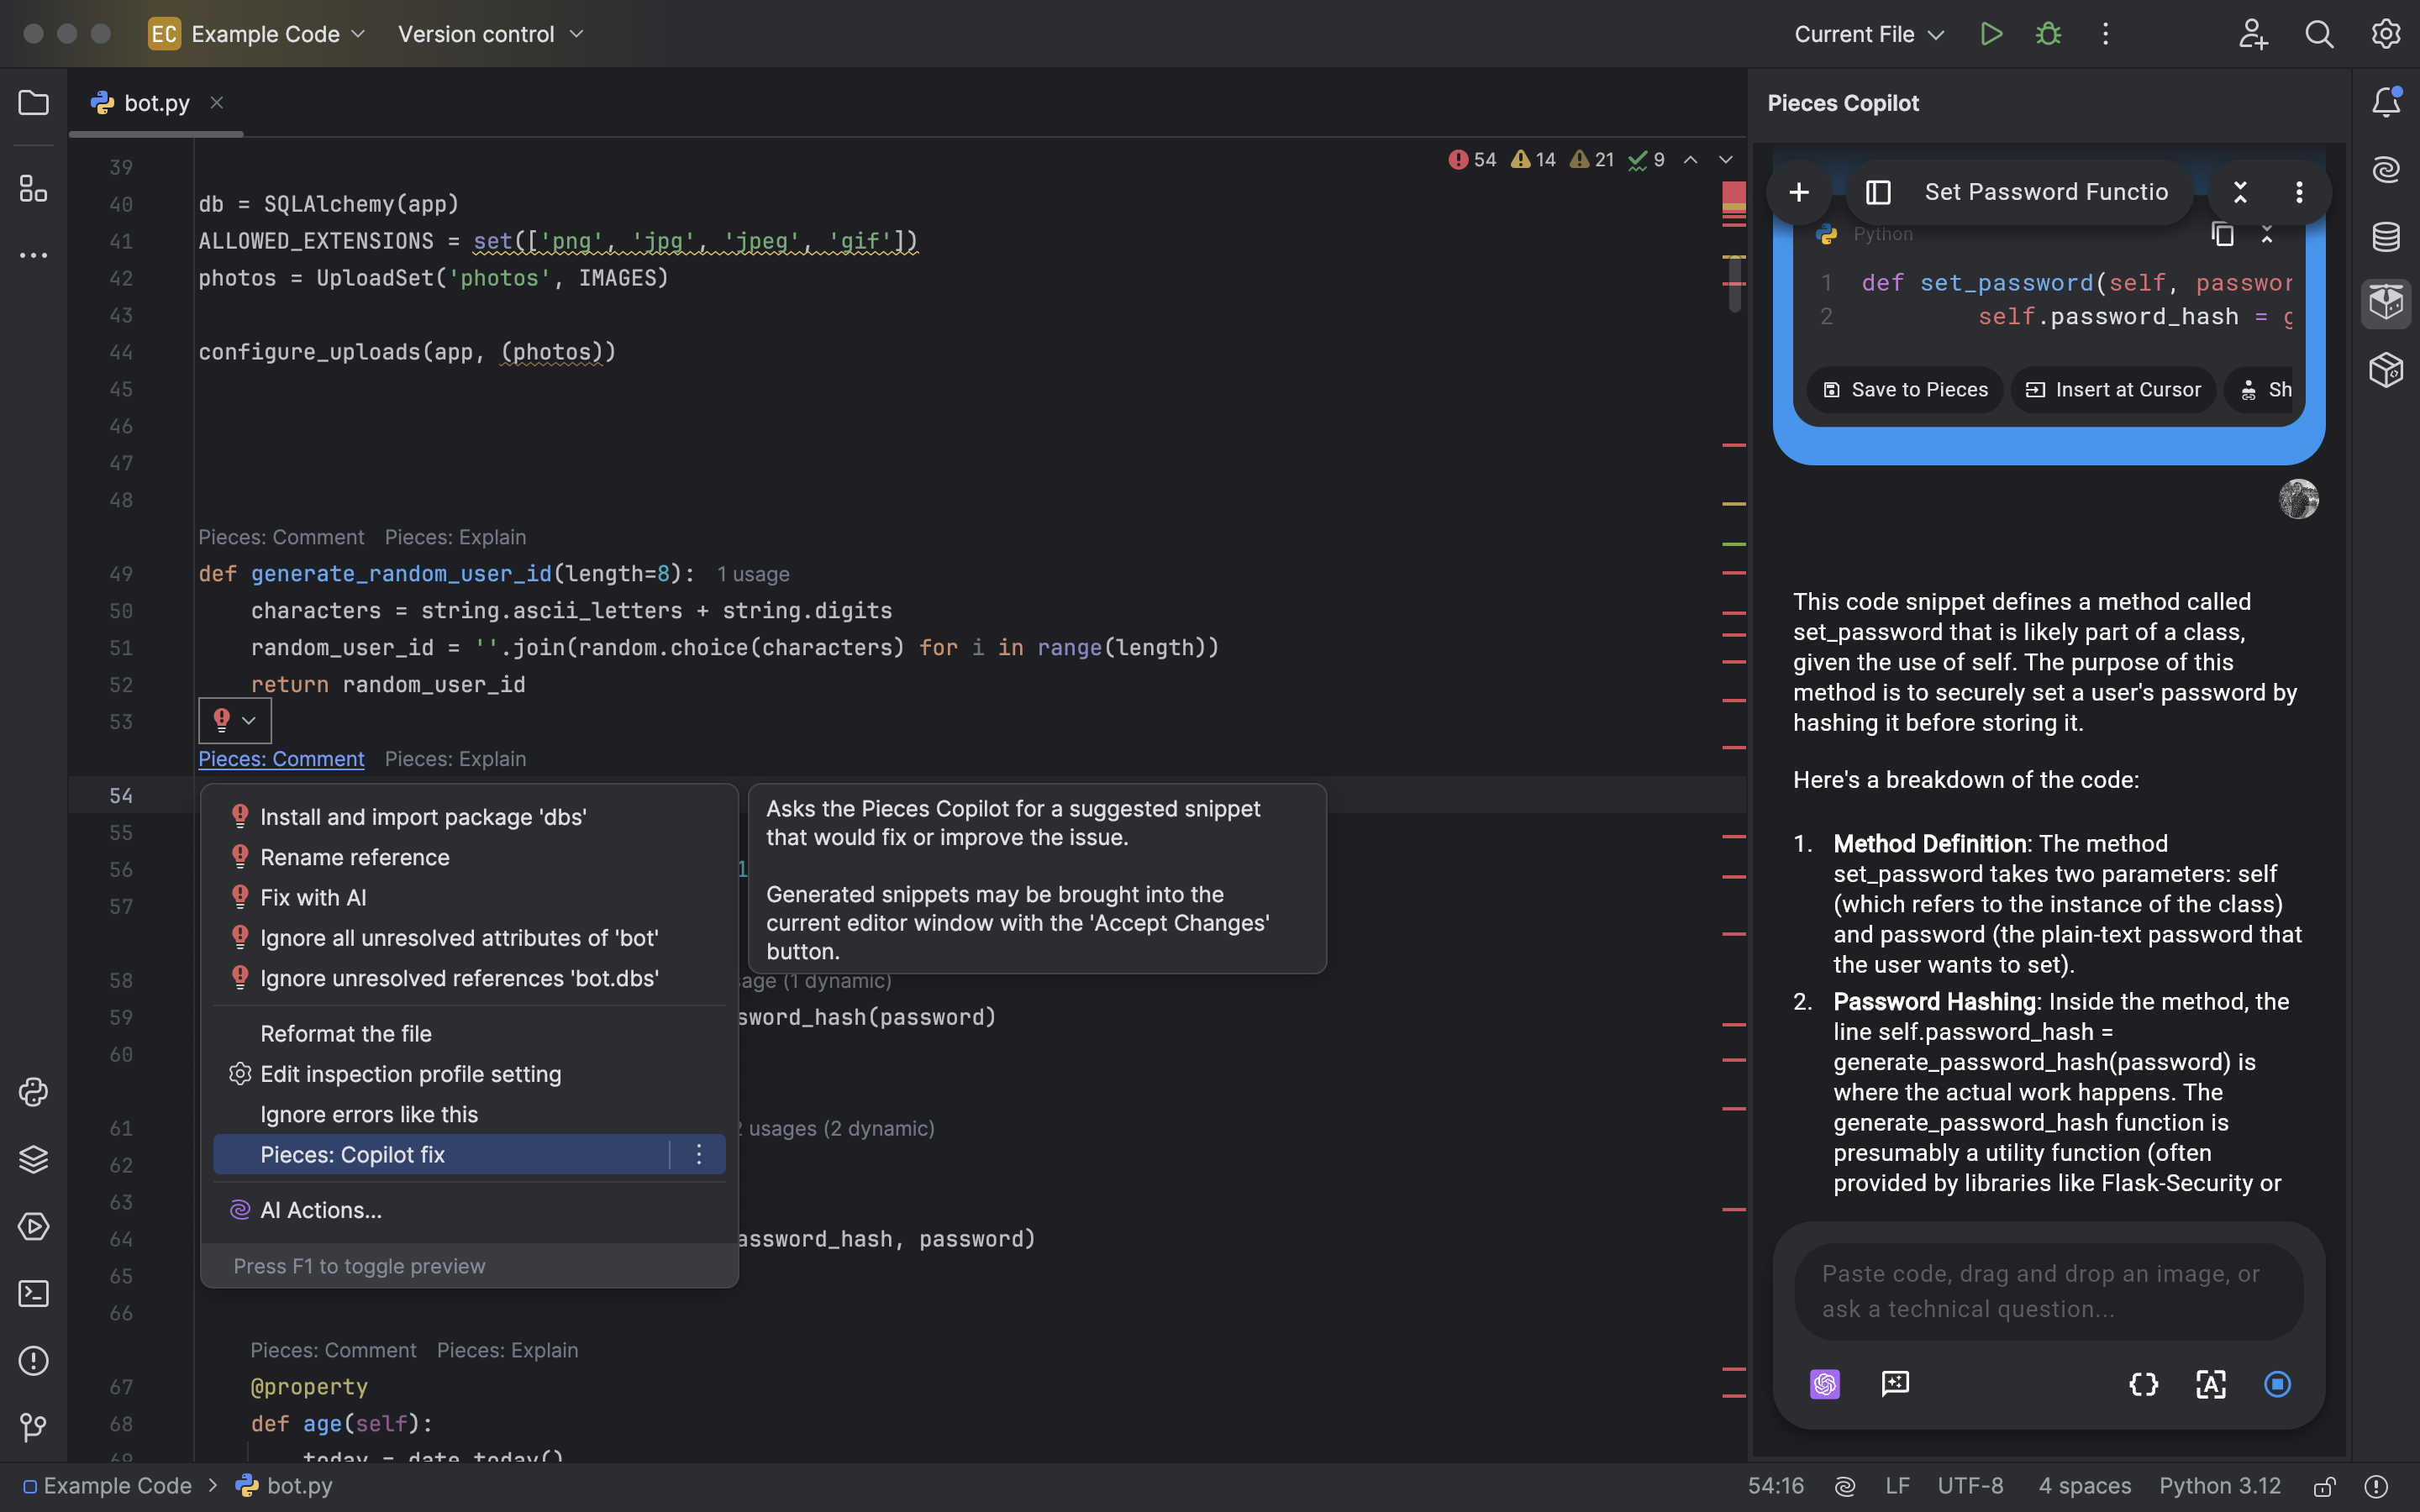The width and height of the screenshot is (2420, 1512).
Task: Open AI Assistant spiral icon in right sidebar
Action: pos(2386,169)
